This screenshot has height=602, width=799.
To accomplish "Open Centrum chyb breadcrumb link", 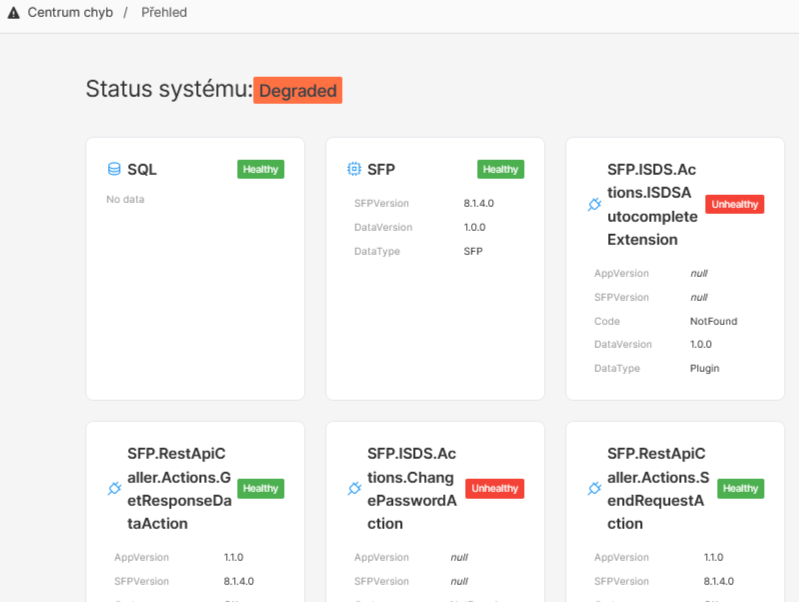I will pos(69,13).
